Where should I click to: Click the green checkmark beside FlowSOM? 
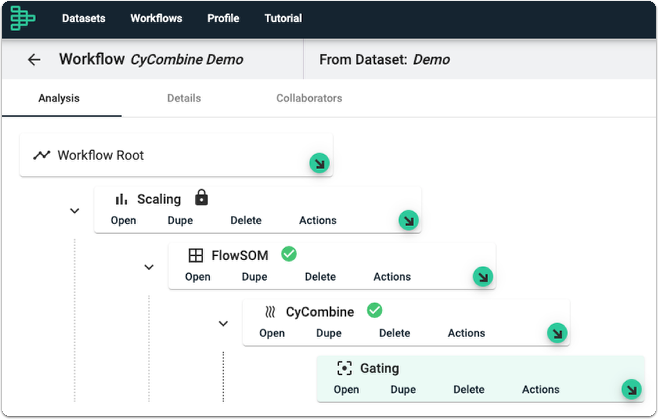(289, 254)
